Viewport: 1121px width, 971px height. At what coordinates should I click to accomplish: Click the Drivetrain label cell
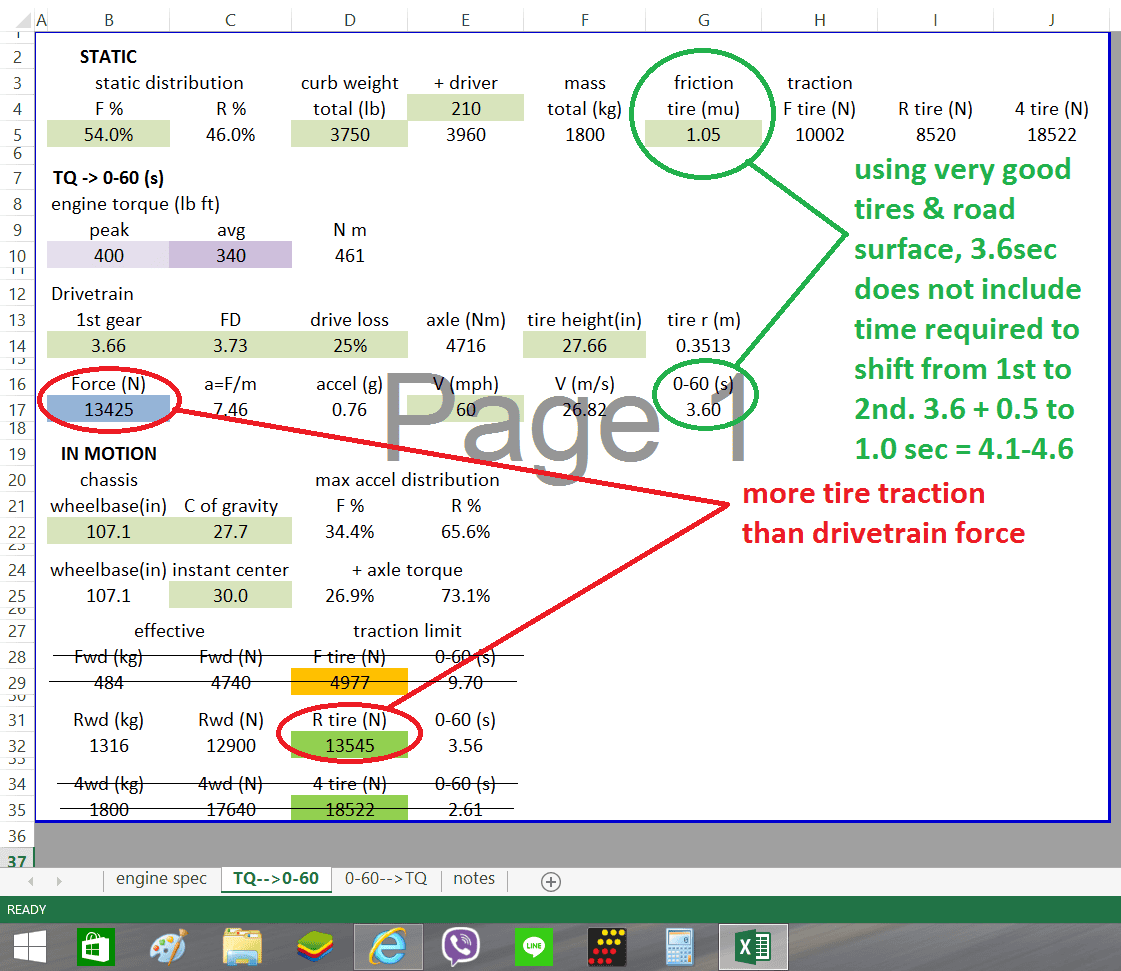pyautogui.click(x=92, y=294)
